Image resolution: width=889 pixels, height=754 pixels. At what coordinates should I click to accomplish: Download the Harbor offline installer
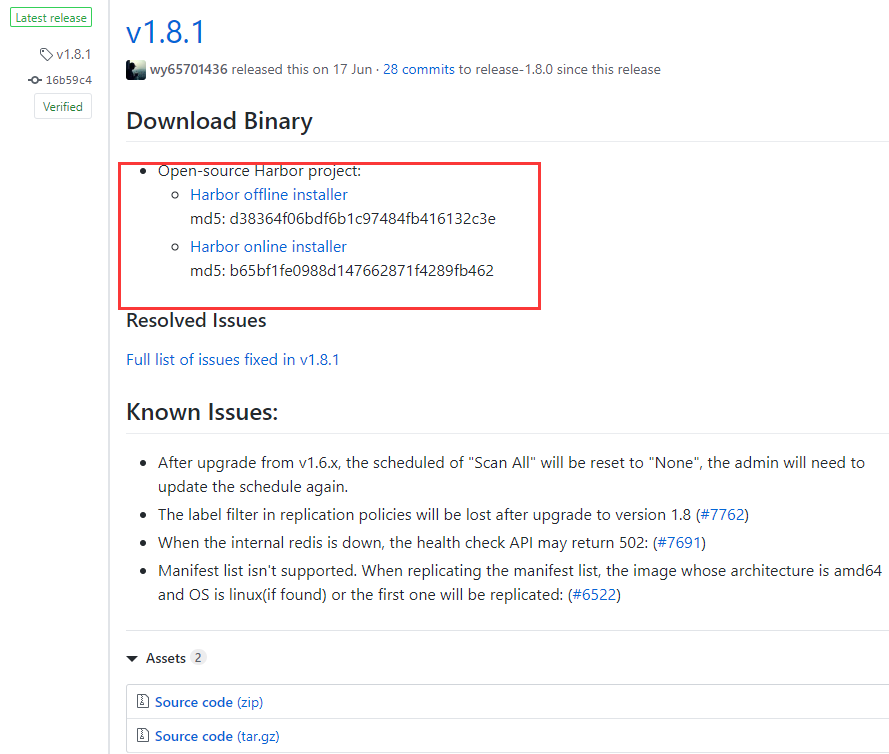click(x=269, y=194)
